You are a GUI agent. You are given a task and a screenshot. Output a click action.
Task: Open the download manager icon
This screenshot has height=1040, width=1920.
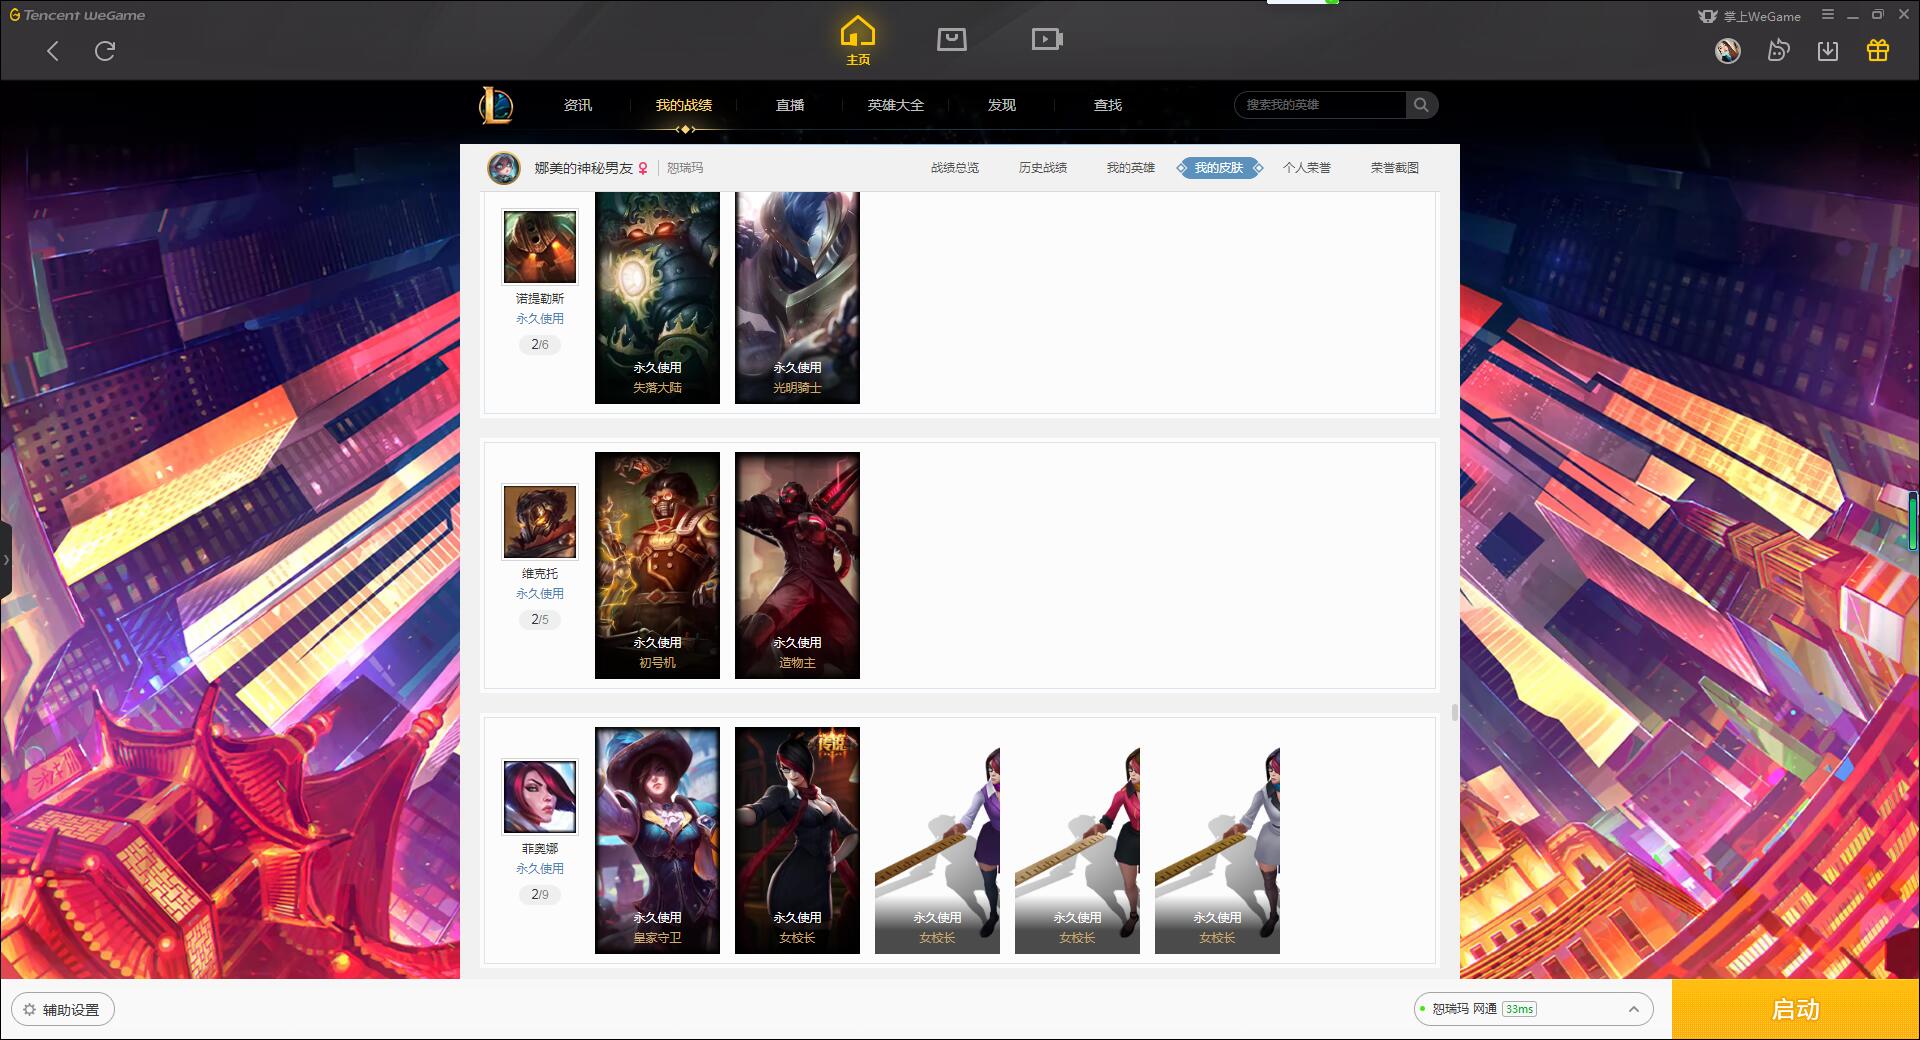1828,50
